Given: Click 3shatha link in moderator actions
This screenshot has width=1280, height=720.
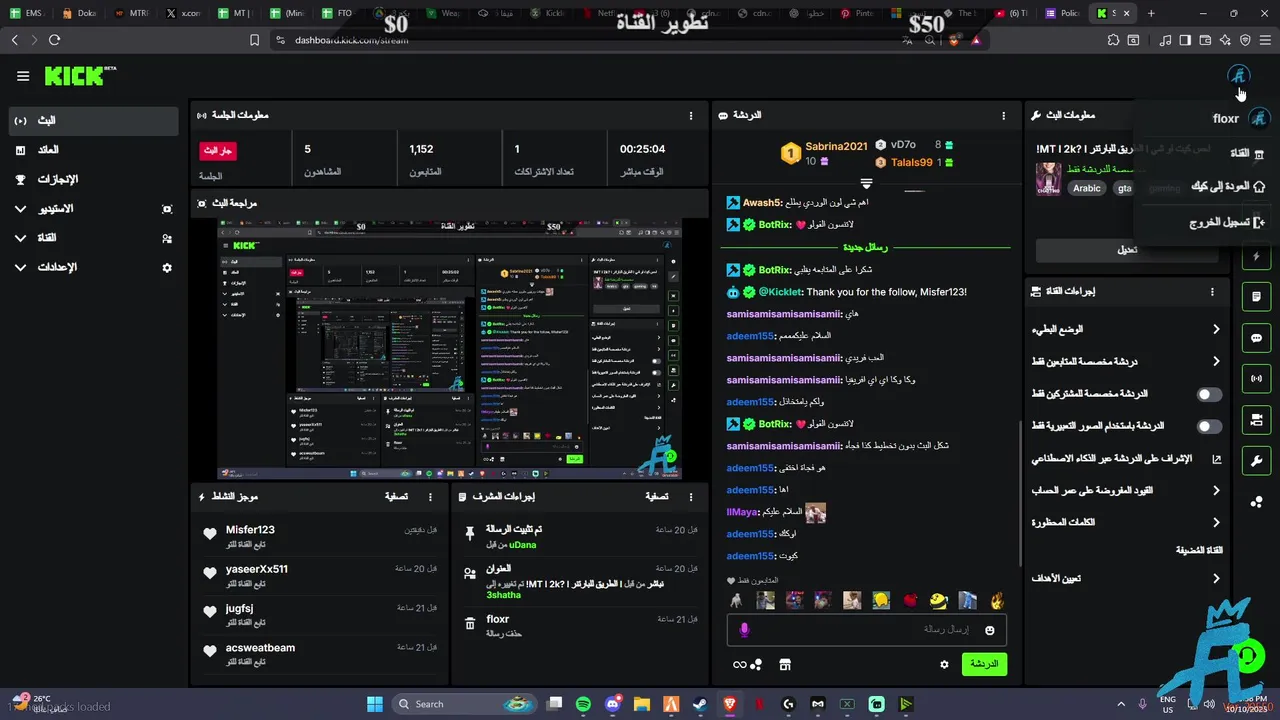Looking at the screenshot, I should [x=504, y=595].
